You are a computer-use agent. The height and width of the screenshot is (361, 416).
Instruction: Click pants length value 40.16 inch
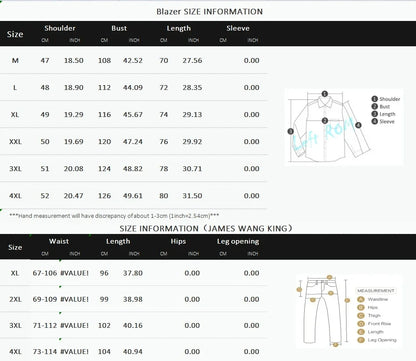(x=133, y=325)
